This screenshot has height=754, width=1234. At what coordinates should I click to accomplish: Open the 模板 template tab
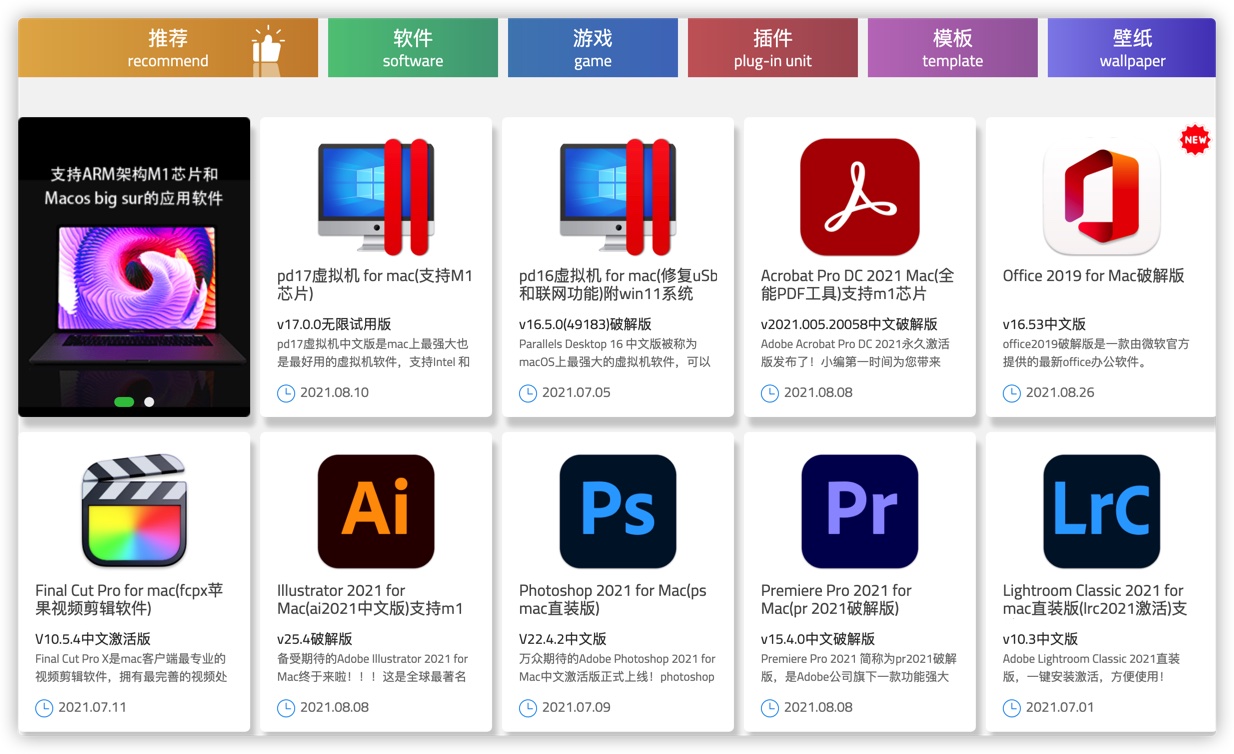[x=953, y=48]
